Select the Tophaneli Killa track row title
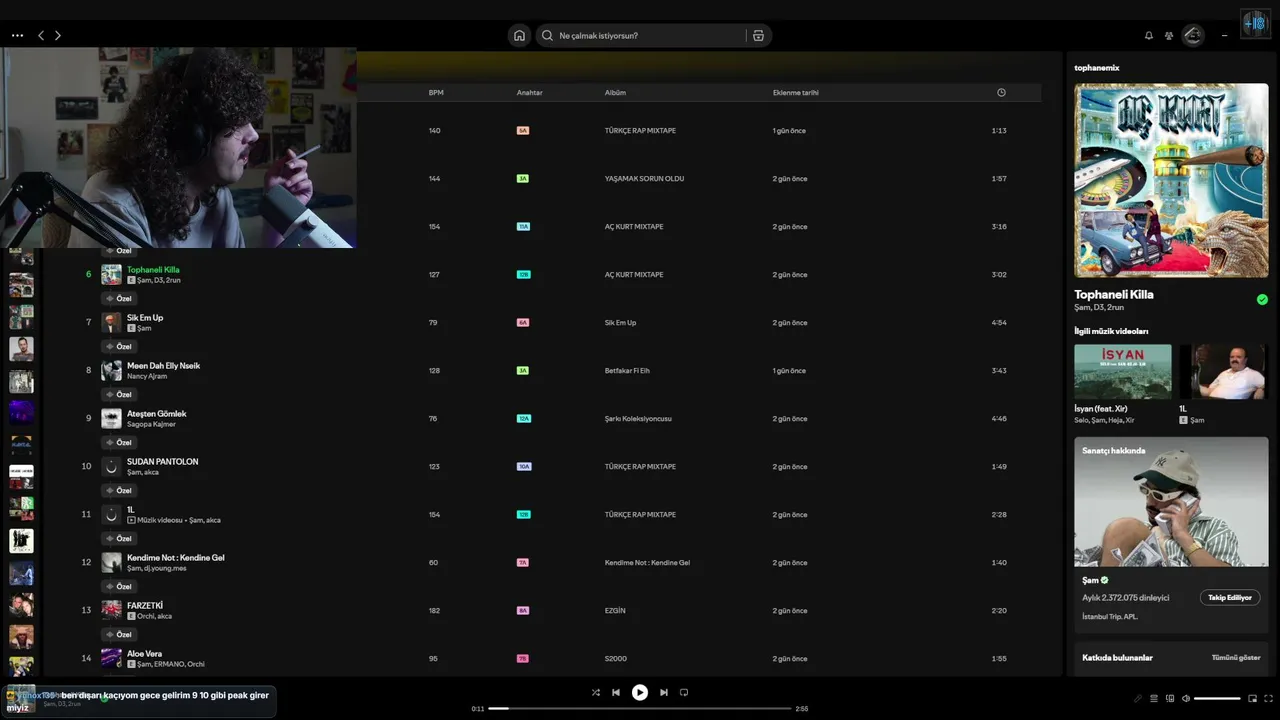Screen dimensions: 1280x720 [x=153, y=269]
